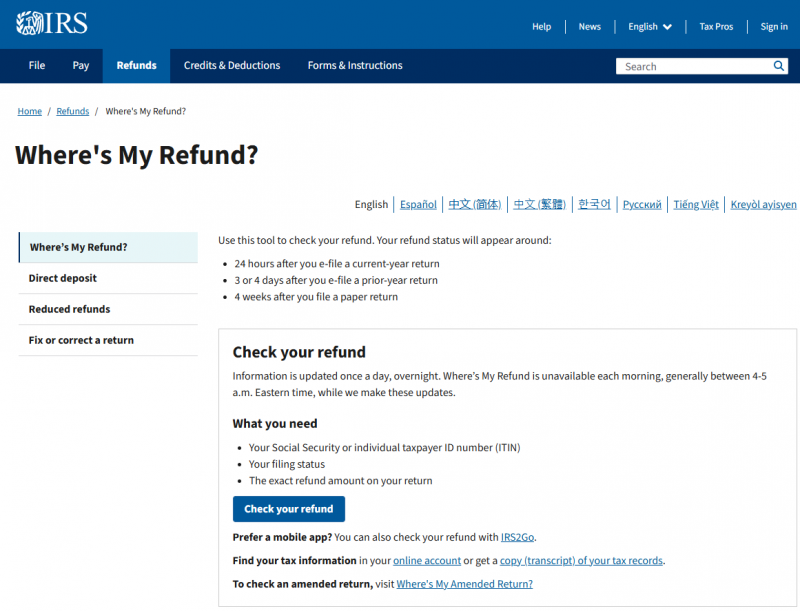This screenshot has width=800, height=611.
Task: Open Fix or correct a return
Action: pos(83,340)
